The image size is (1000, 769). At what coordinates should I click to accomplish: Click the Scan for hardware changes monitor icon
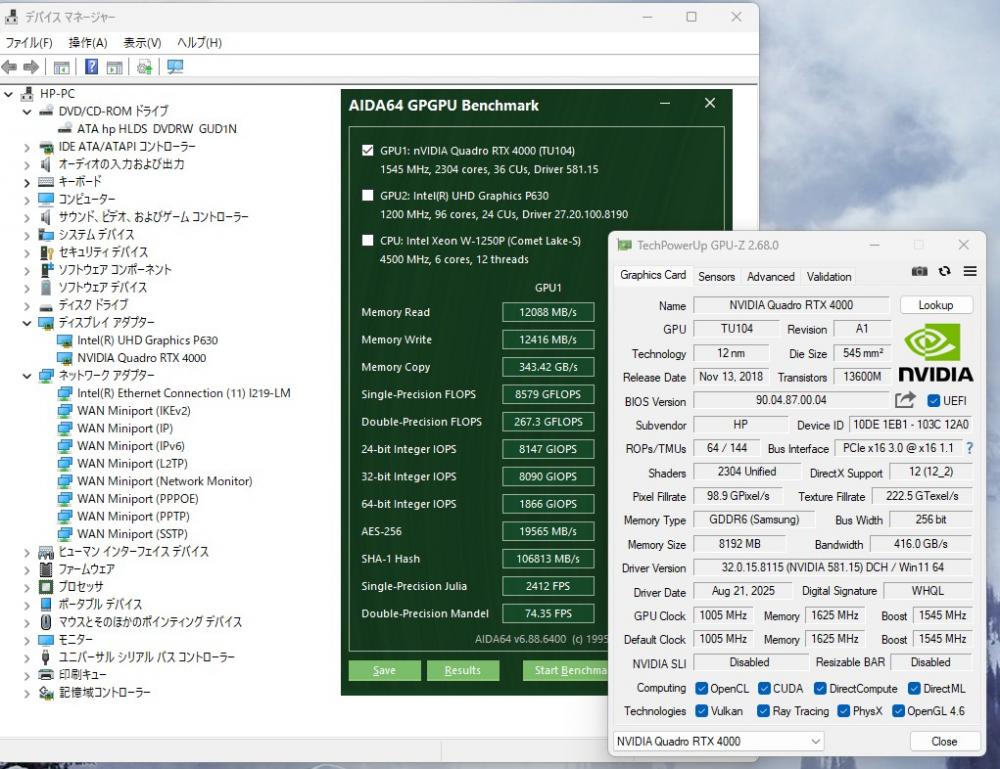click(x=175, y=66)
